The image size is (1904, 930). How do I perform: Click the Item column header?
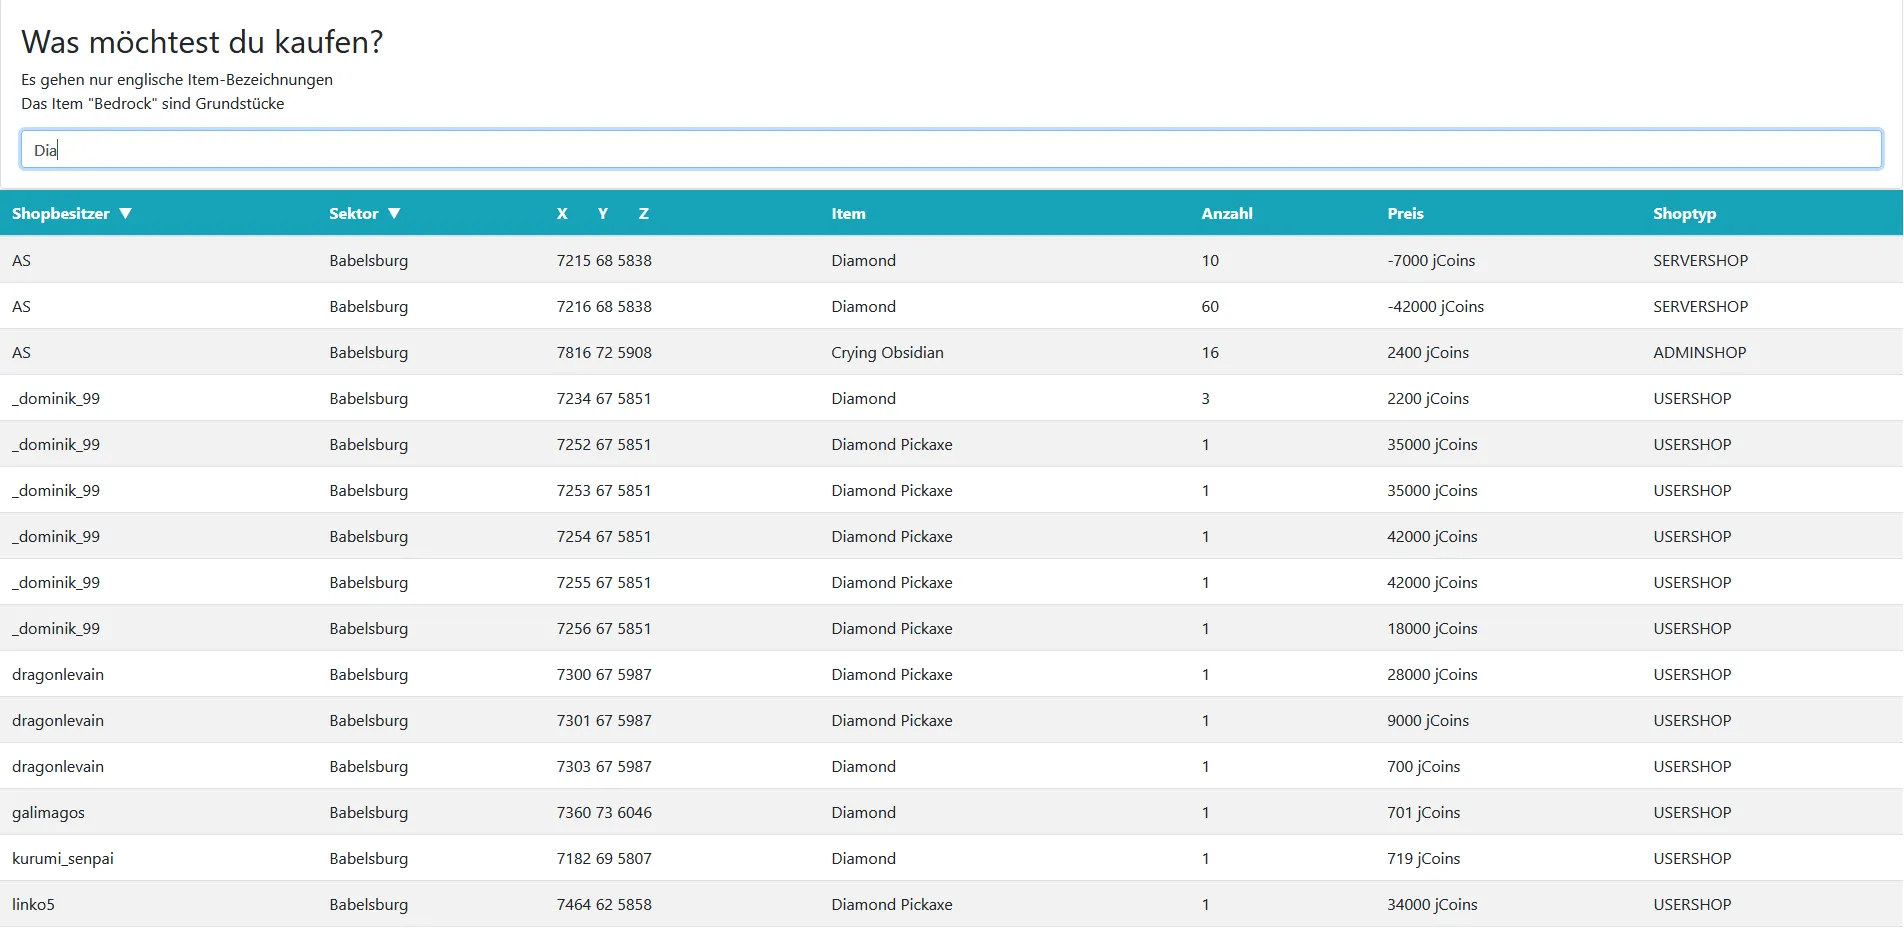point(848,213)
